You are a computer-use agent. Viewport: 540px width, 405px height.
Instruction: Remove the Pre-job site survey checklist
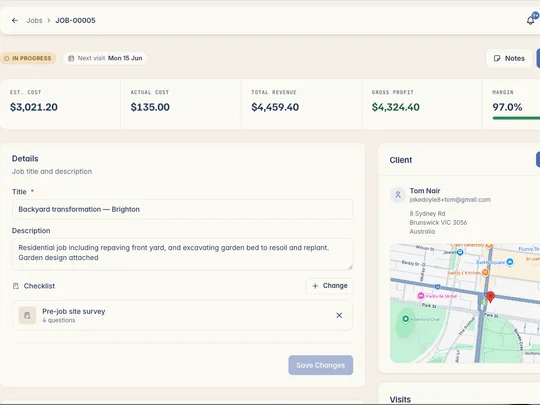point(339,315)
